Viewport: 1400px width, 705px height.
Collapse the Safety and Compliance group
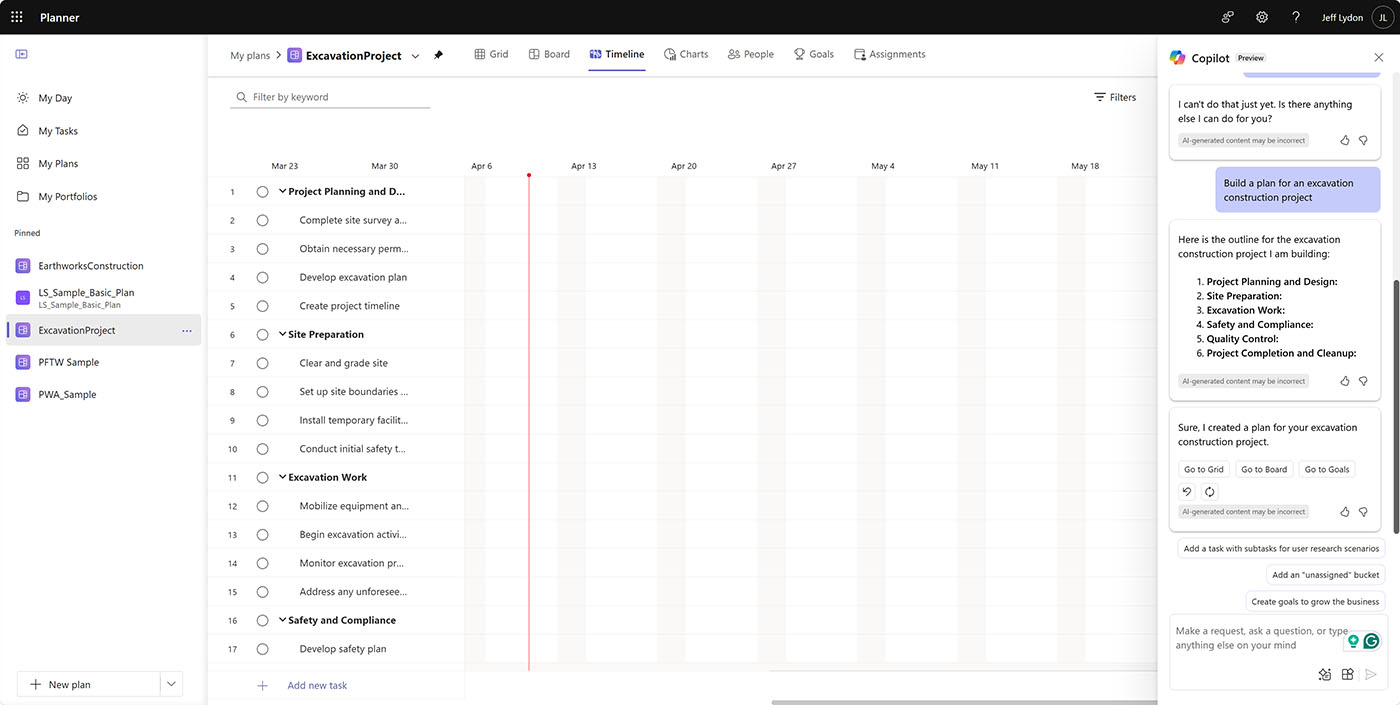[x=282, y=620]
